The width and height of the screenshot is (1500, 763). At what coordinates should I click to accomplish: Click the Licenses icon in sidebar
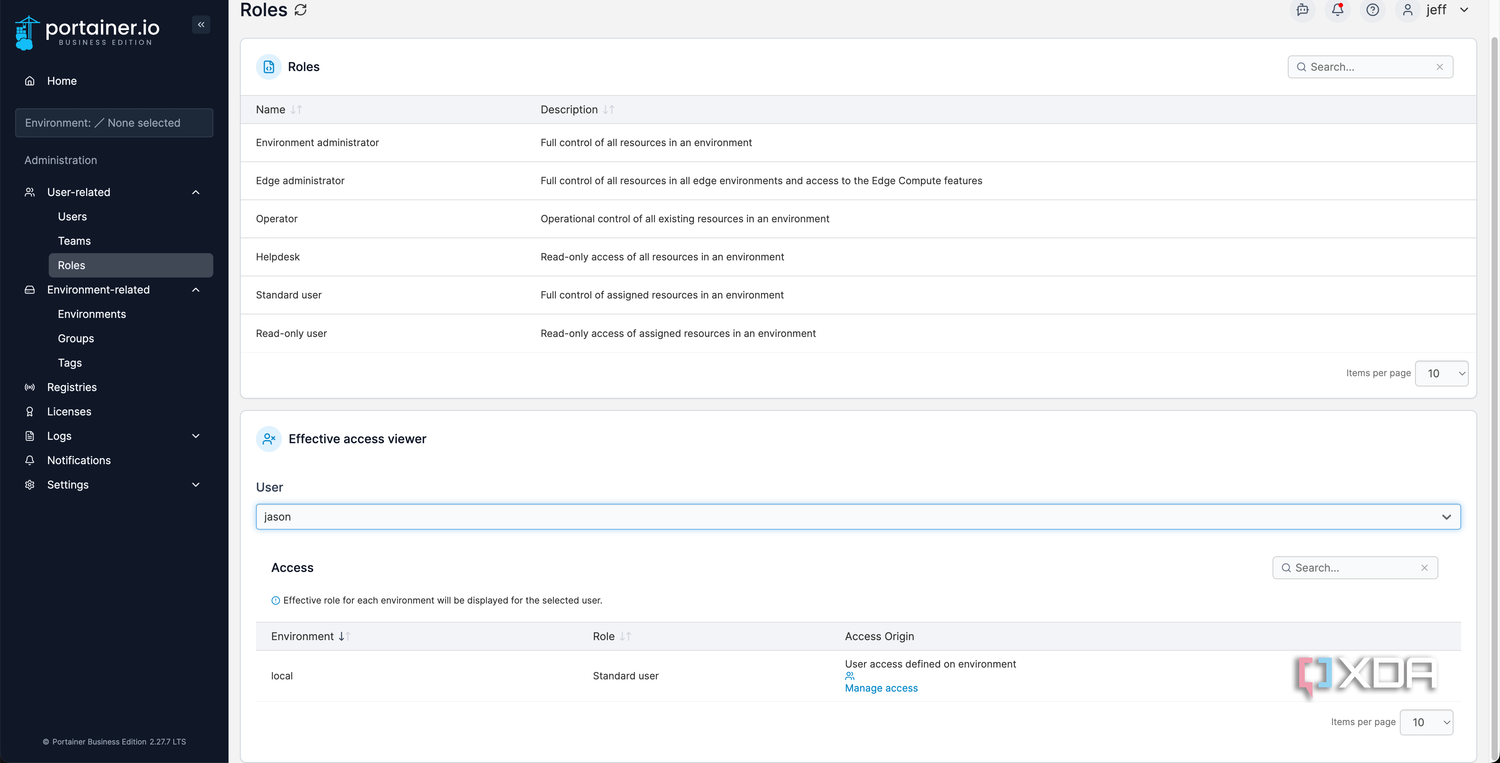(30, 412)
